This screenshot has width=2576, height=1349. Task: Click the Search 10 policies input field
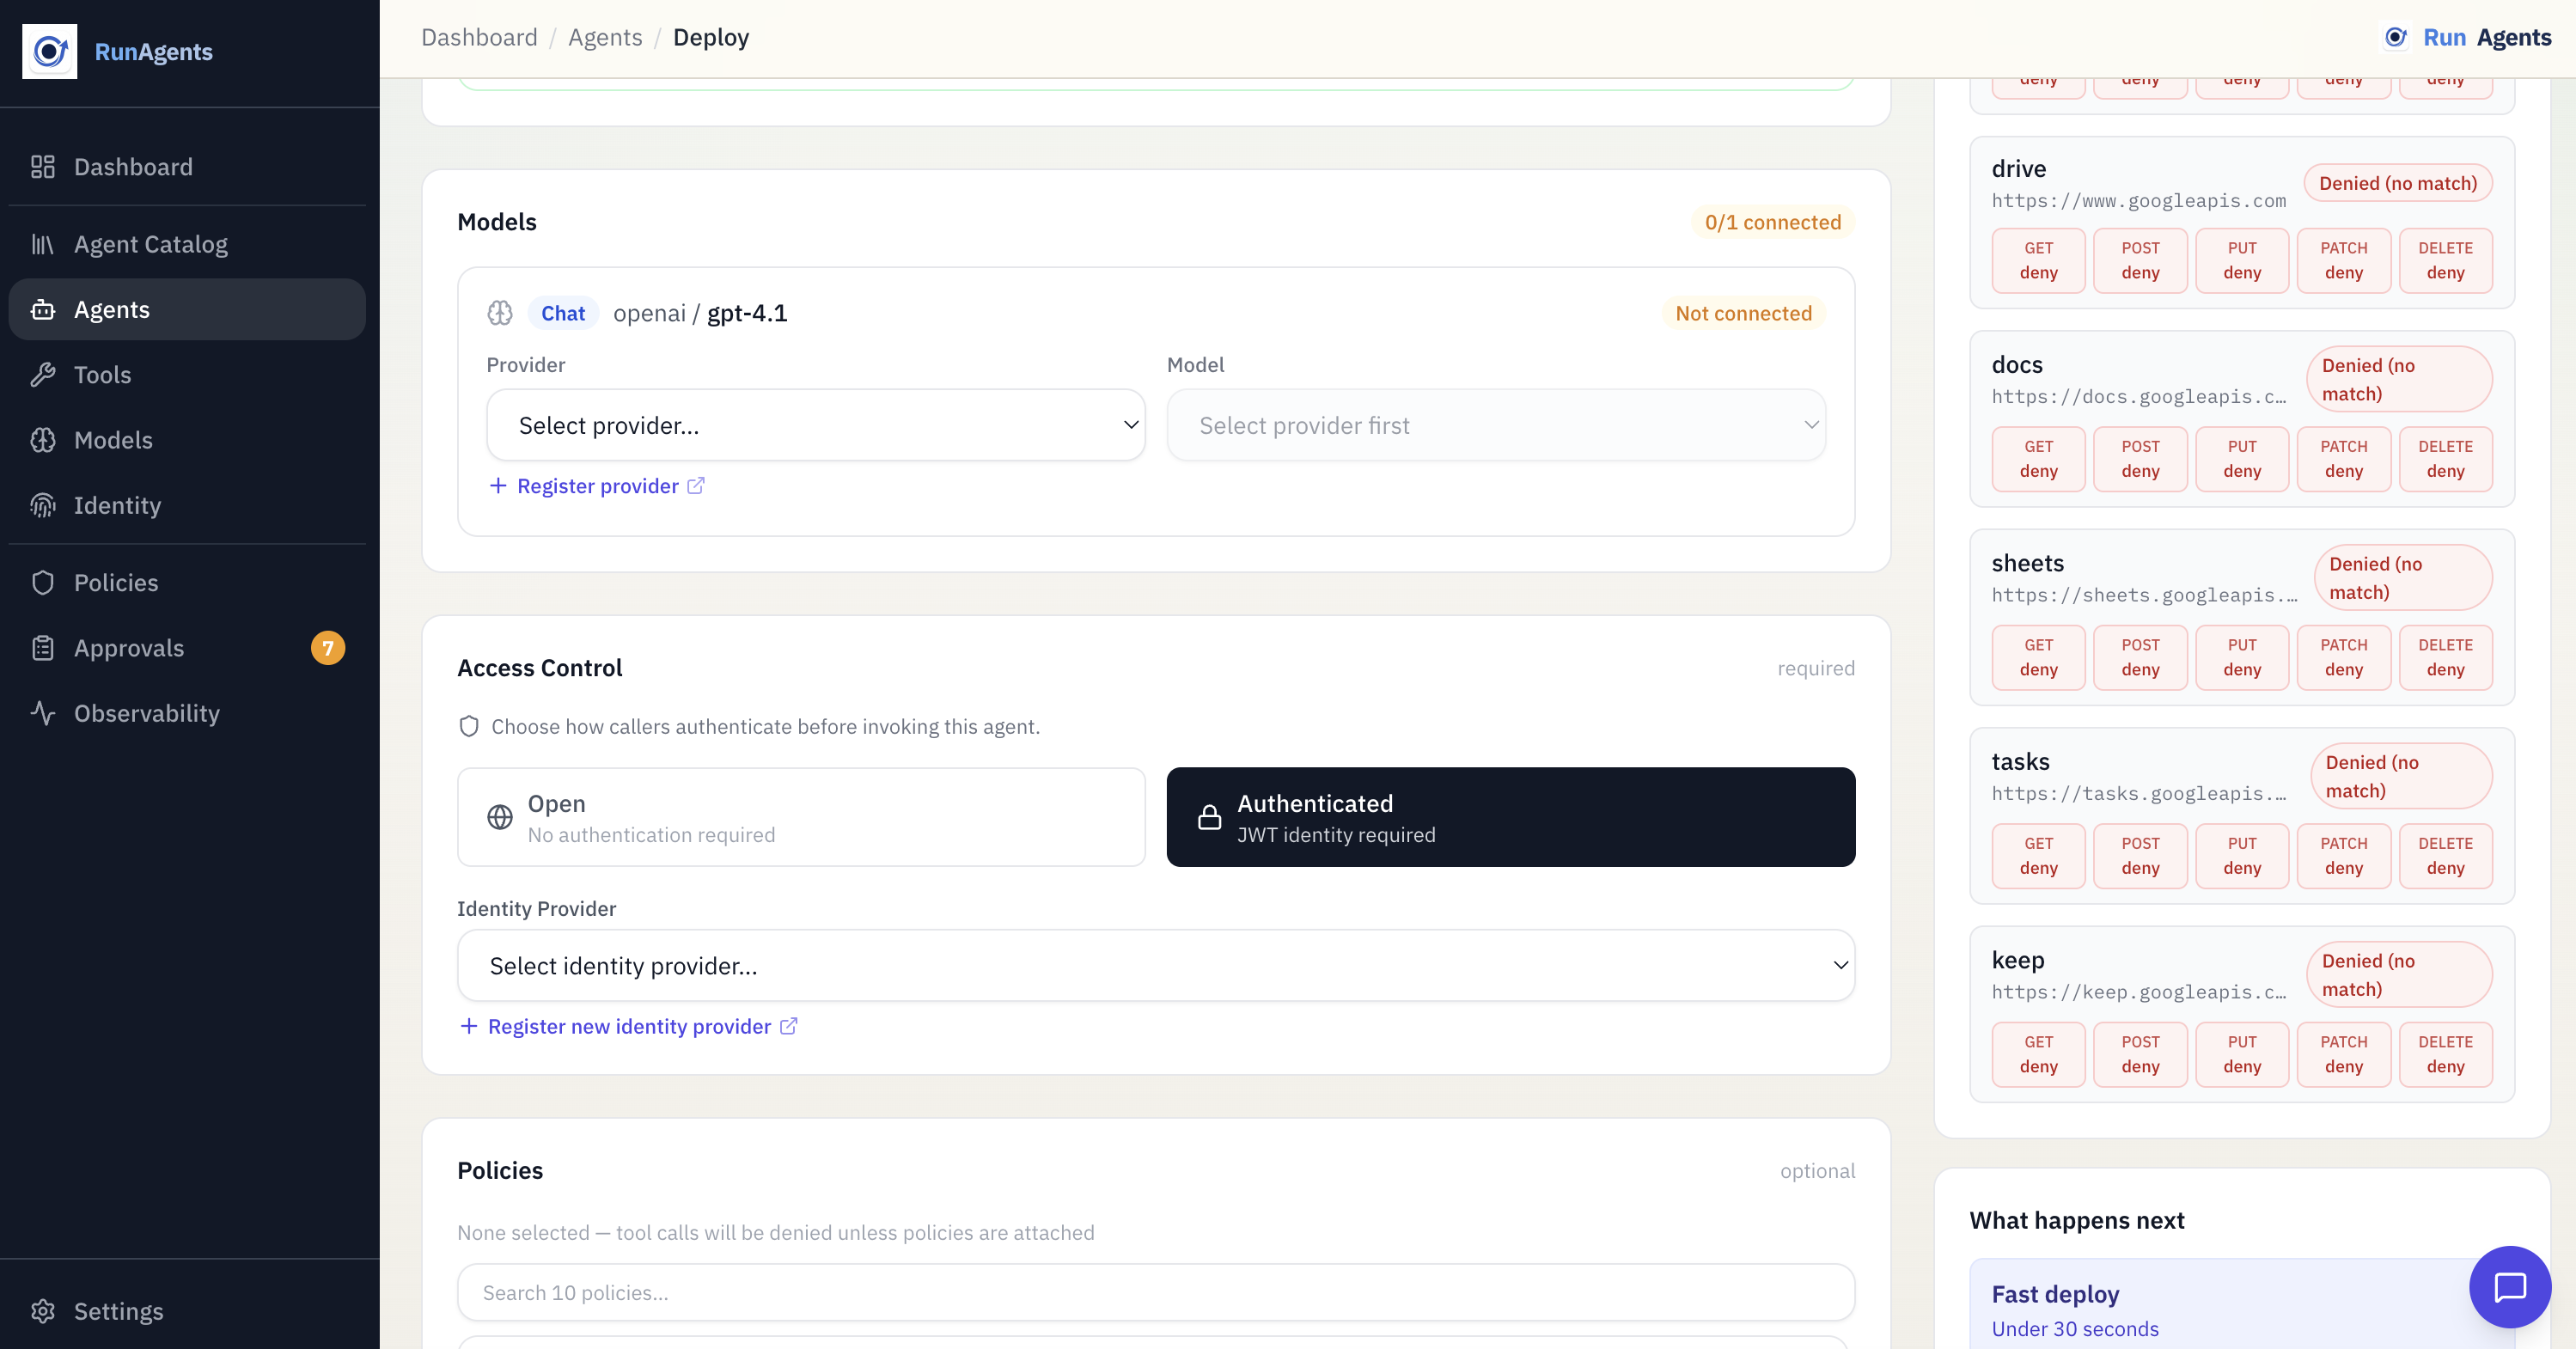pos(1155,1292)
